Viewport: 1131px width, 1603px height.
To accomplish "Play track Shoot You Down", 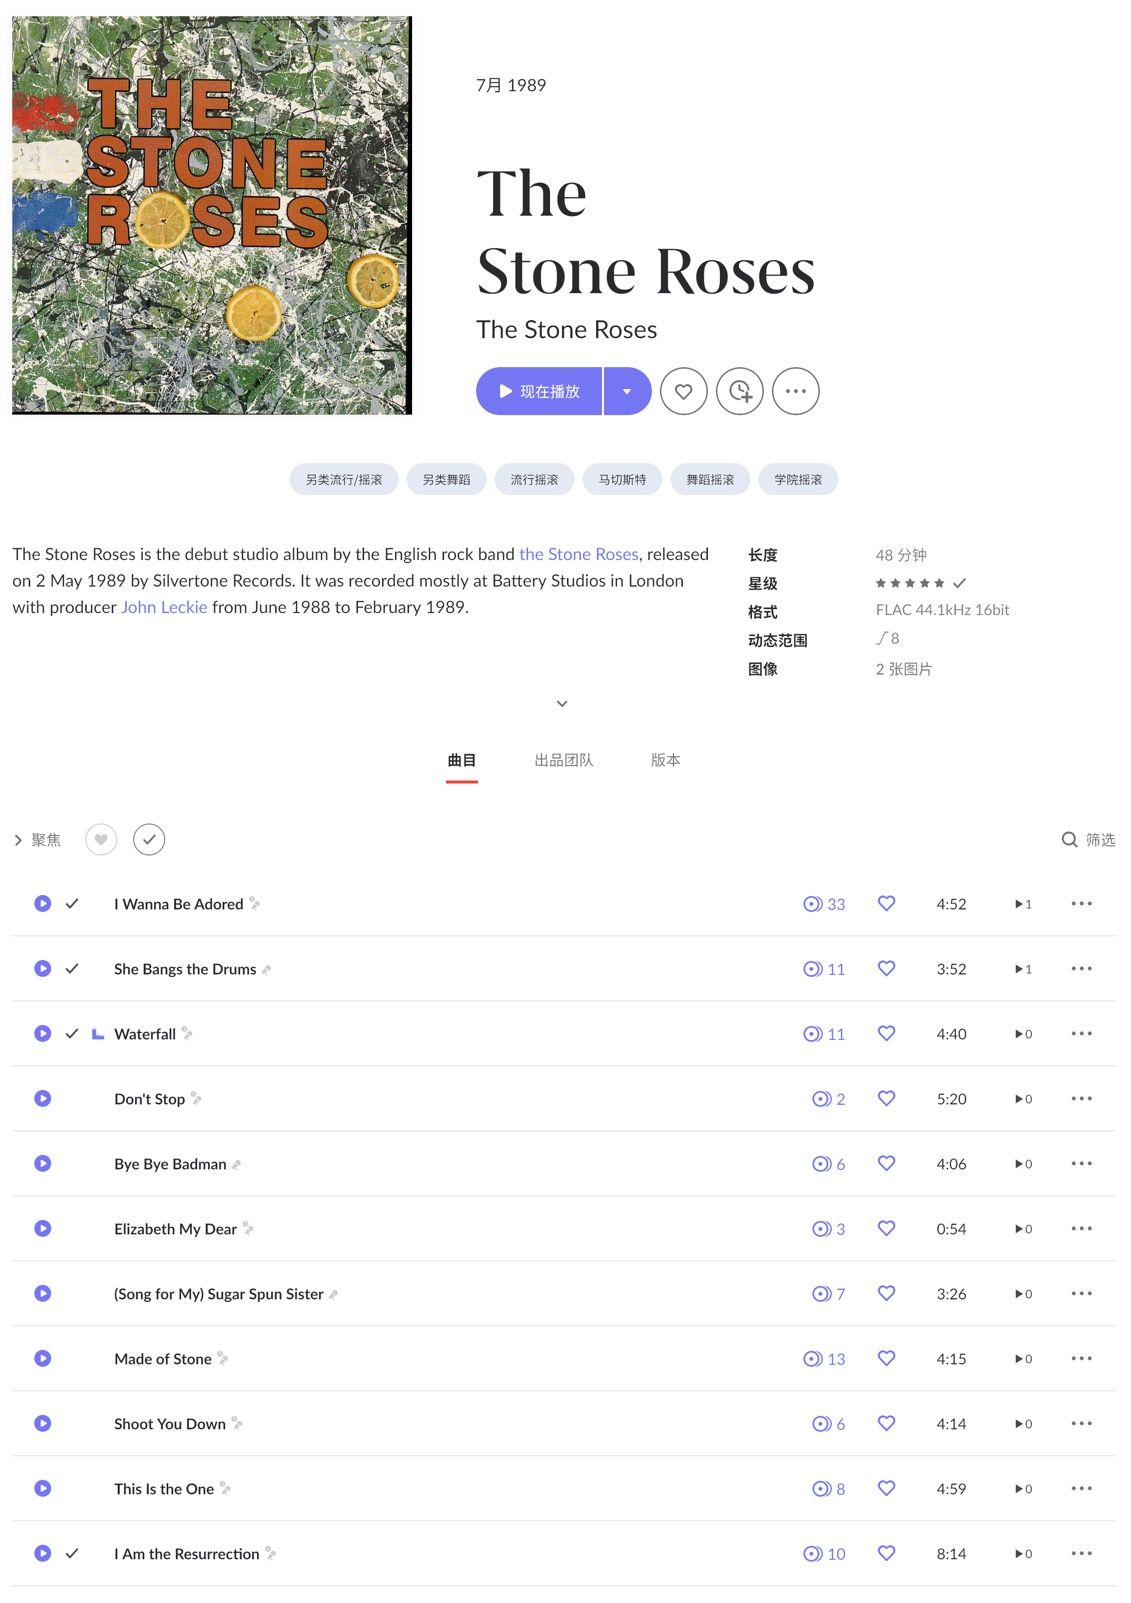I will 42,1423.
